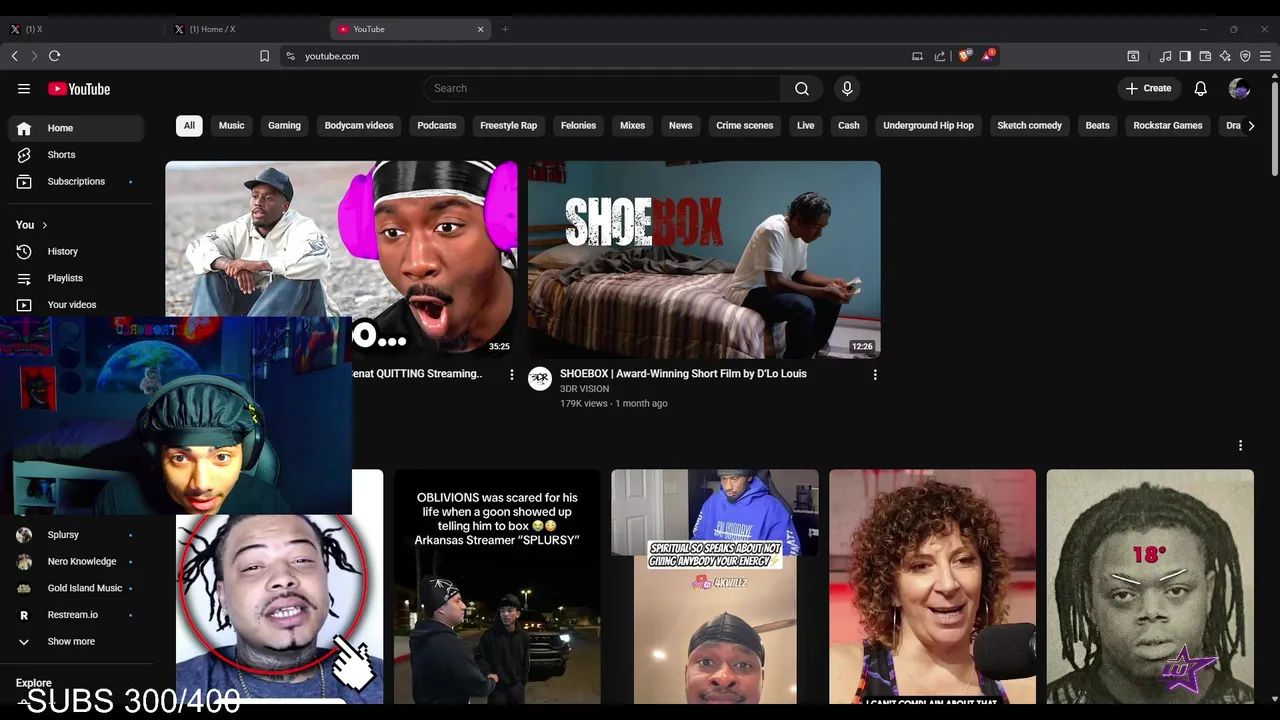Open the browser main menu
Image resolution: width=1280 pixels, height=720 pixels.
point(1266,56)
